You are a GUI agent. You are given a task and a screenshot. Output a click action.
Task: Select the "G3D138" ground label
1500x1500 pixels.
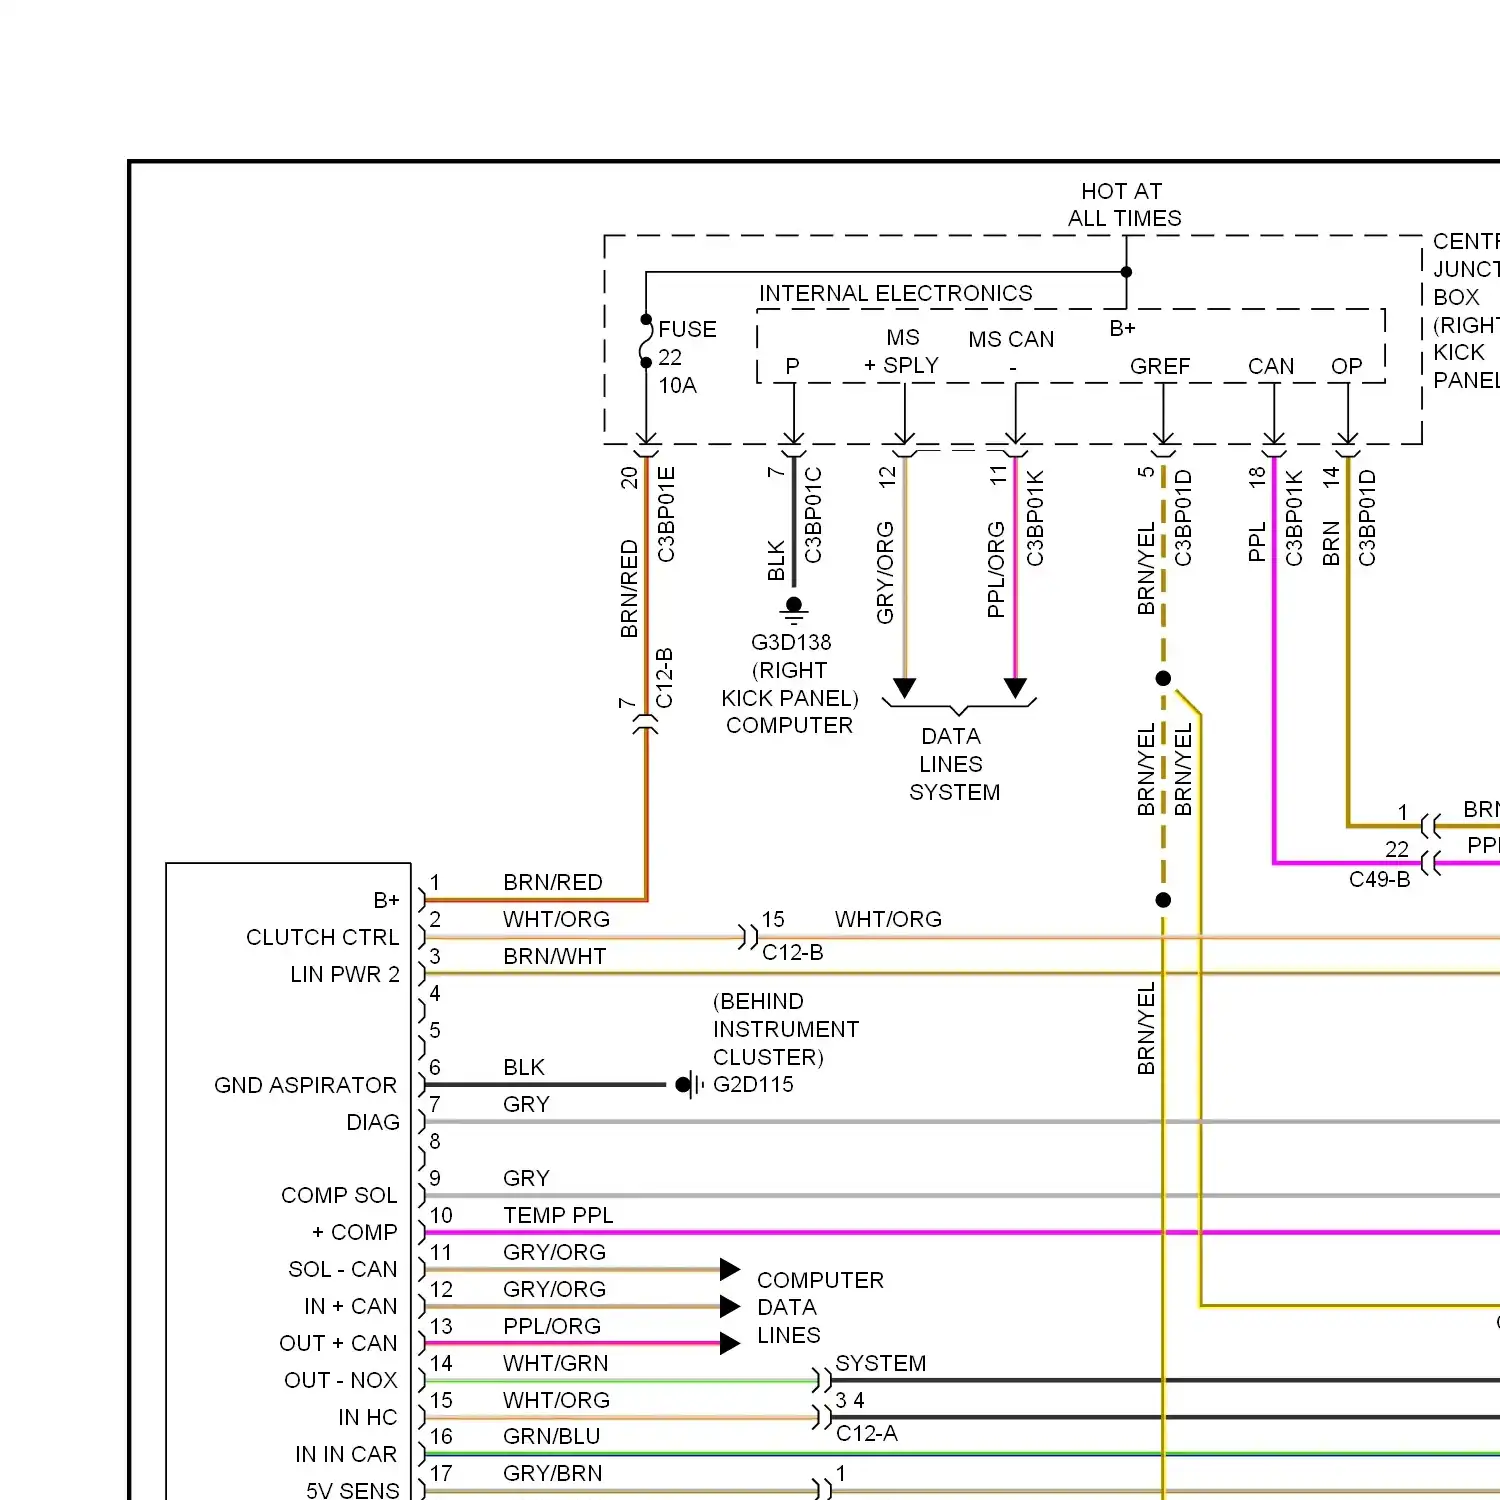[x=791, y=642]
